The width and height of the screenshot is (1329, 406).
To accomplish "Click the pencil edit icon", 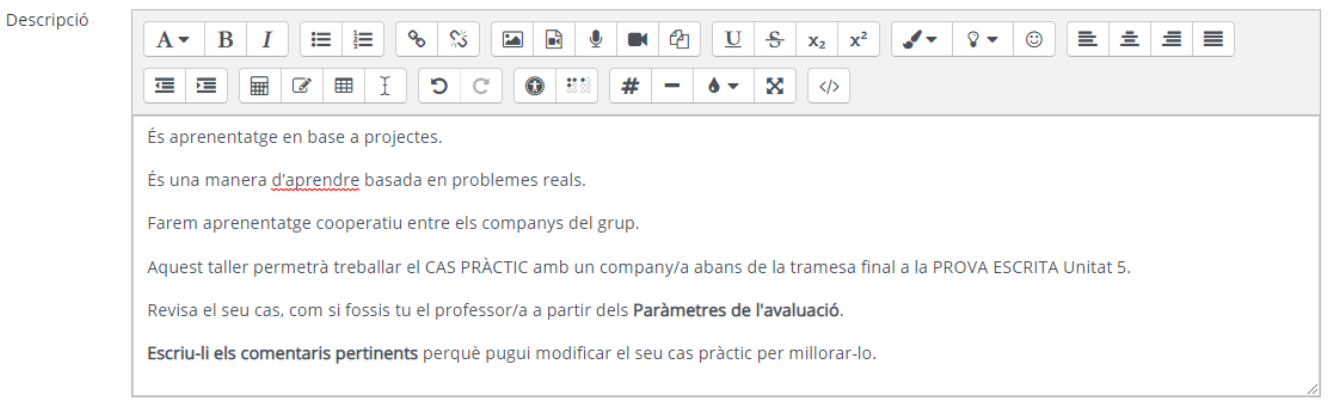I will [x=301, y=87].
